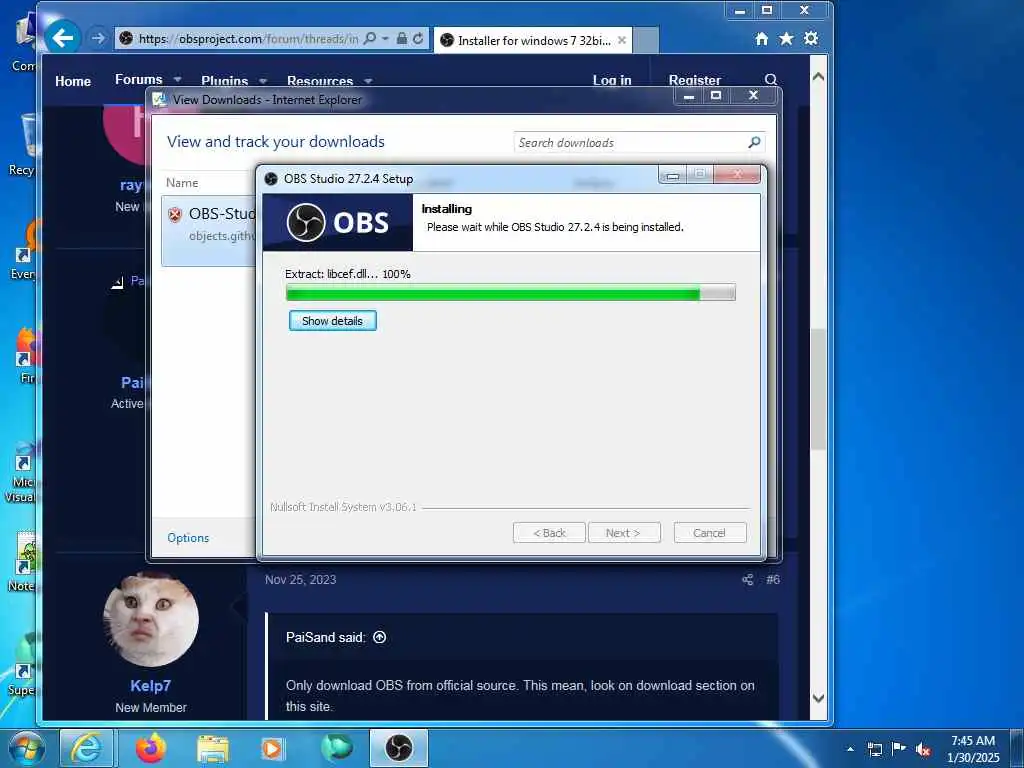
Task: Click the #6 post number link
Action: [x=773, y=579]
